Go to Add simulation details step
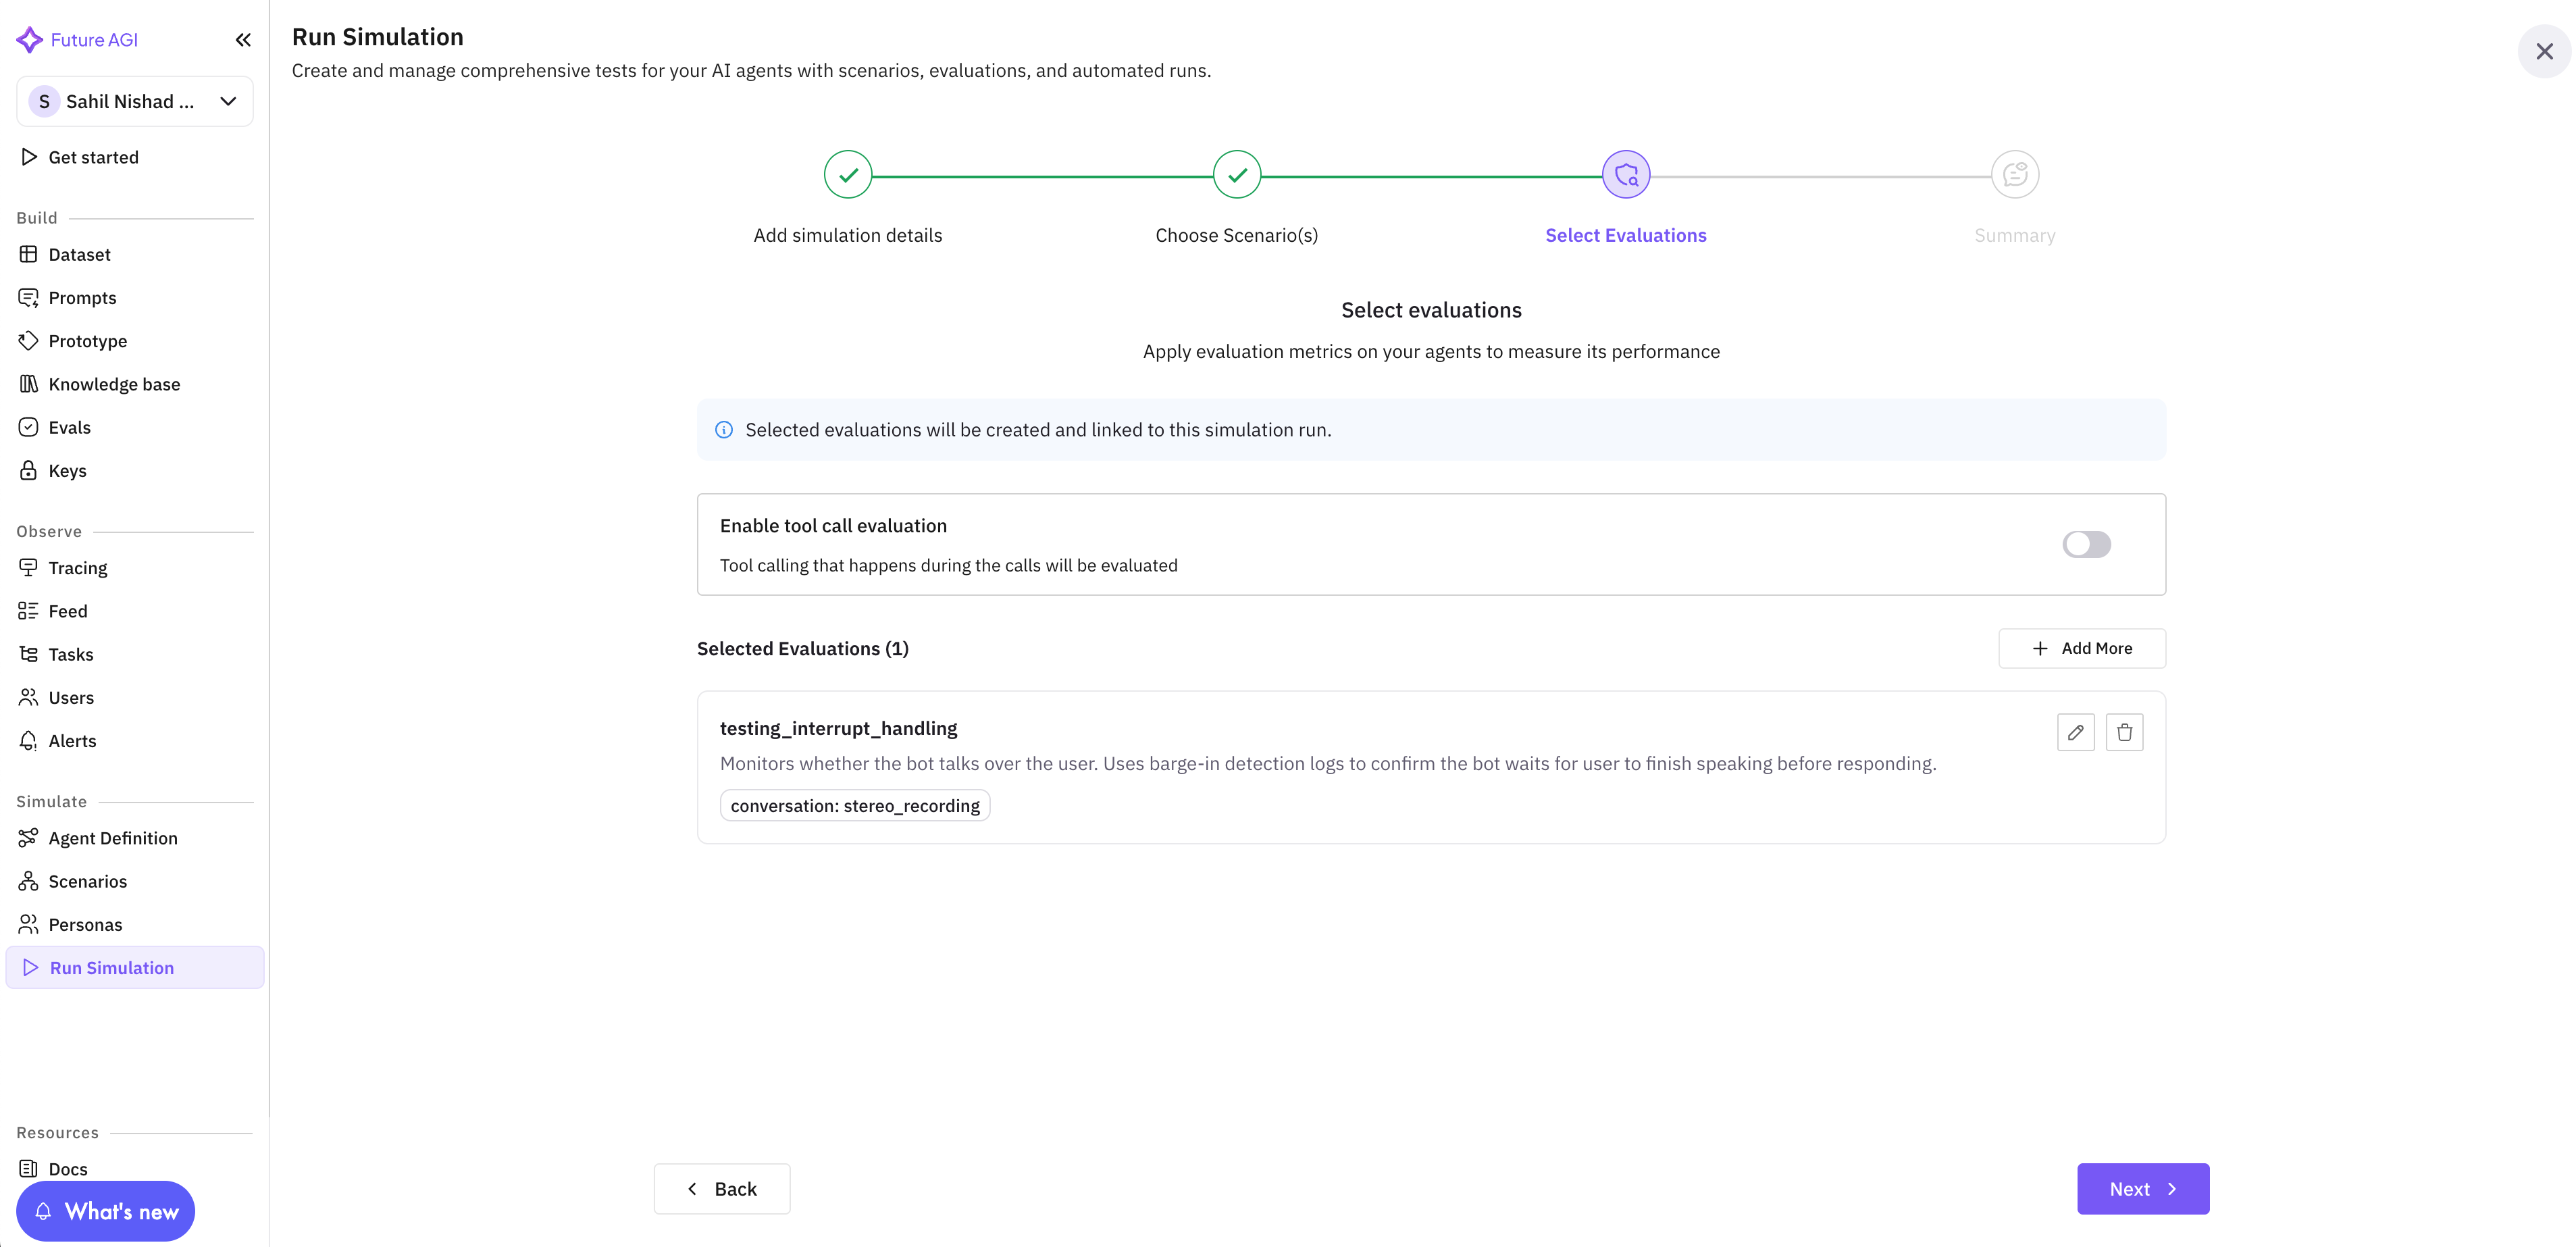The height and width of the screenshot is (1247, 2576). [848, 175]
